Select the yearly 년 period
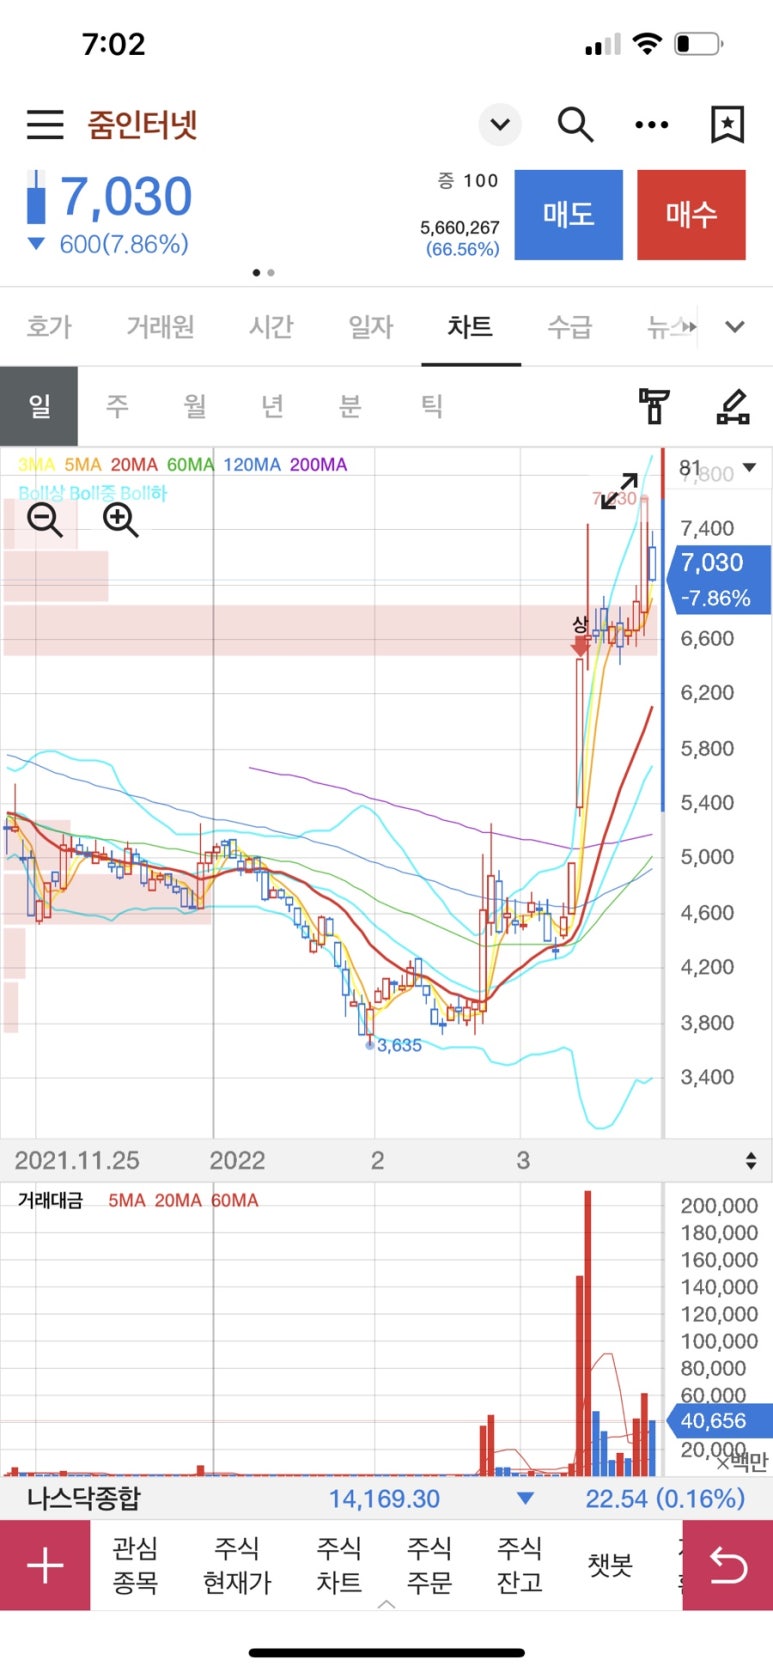The height and width of the screenshot is (1672, 773). (x=272, y=406)
